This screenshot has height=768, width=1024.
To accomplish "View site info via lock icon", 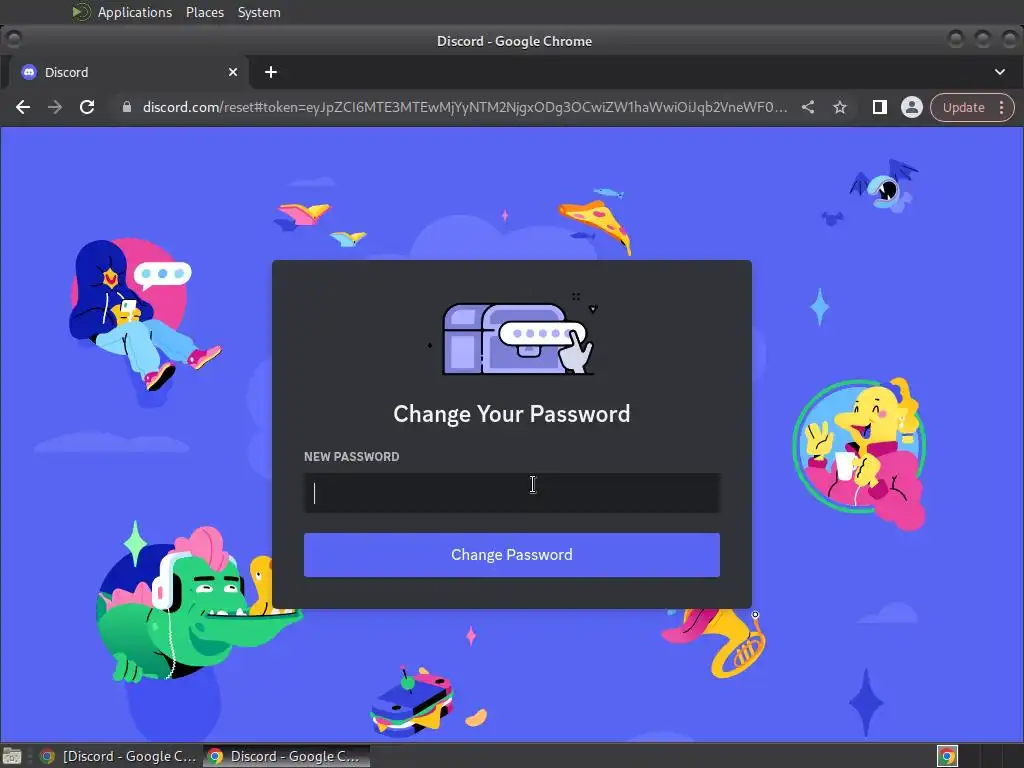I will click(127, 107).
